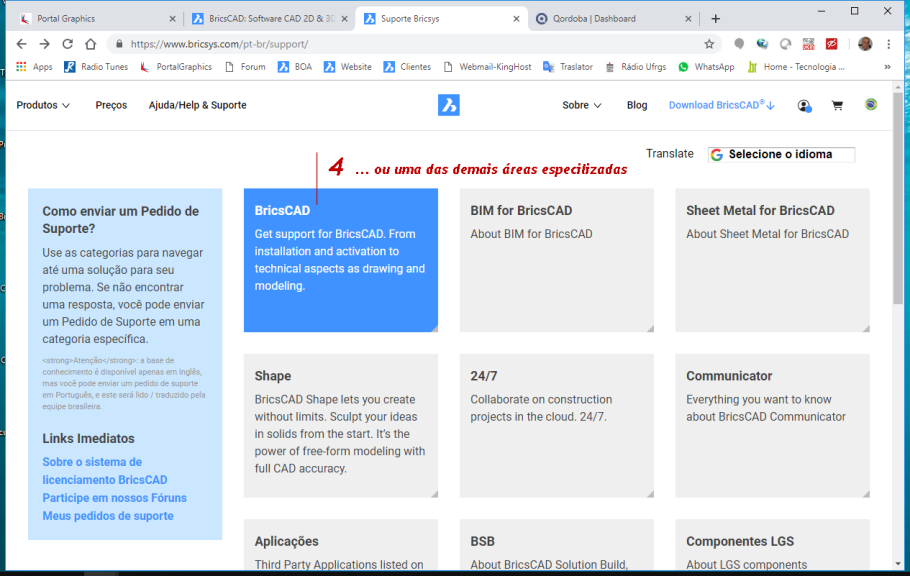Select the Communicator support card
The image size is (910, 576).
[x=772, y=426]
